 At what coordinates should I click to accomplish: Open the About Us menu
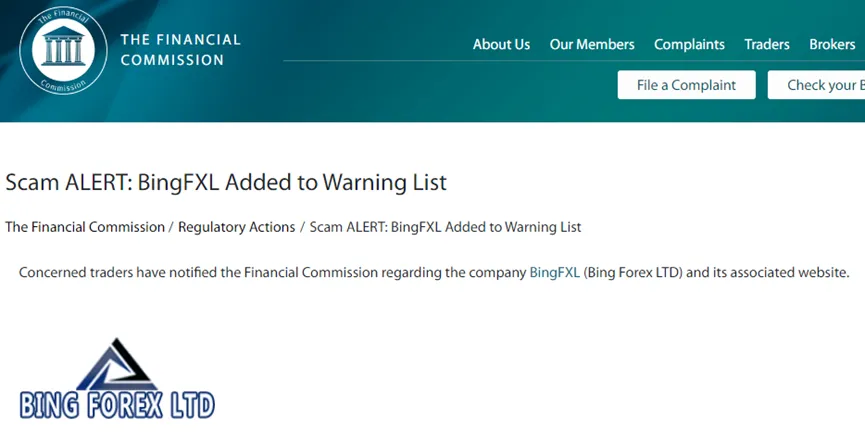click(501, 45)
